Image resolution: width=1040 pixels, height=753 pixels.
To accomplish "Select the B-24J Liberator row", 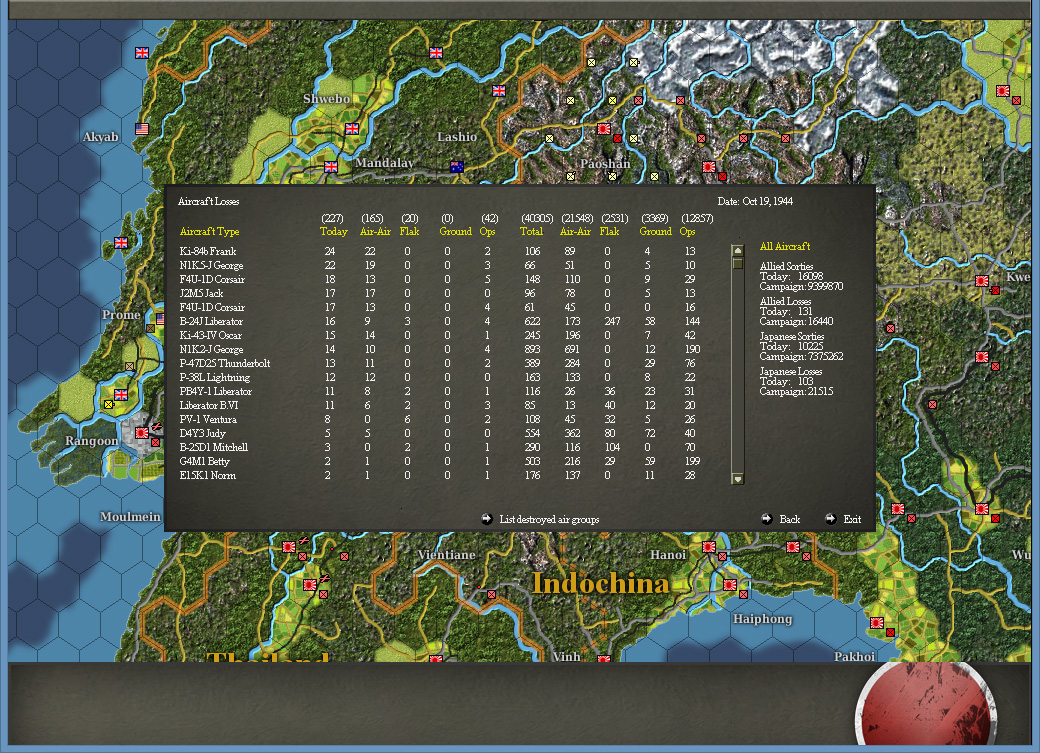I will coord(438,321).
